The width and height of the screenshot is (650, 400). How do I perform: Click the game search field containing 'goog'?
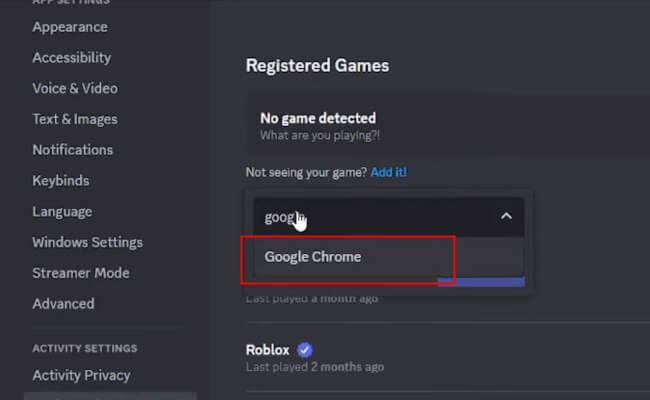[x=389, y=217]
